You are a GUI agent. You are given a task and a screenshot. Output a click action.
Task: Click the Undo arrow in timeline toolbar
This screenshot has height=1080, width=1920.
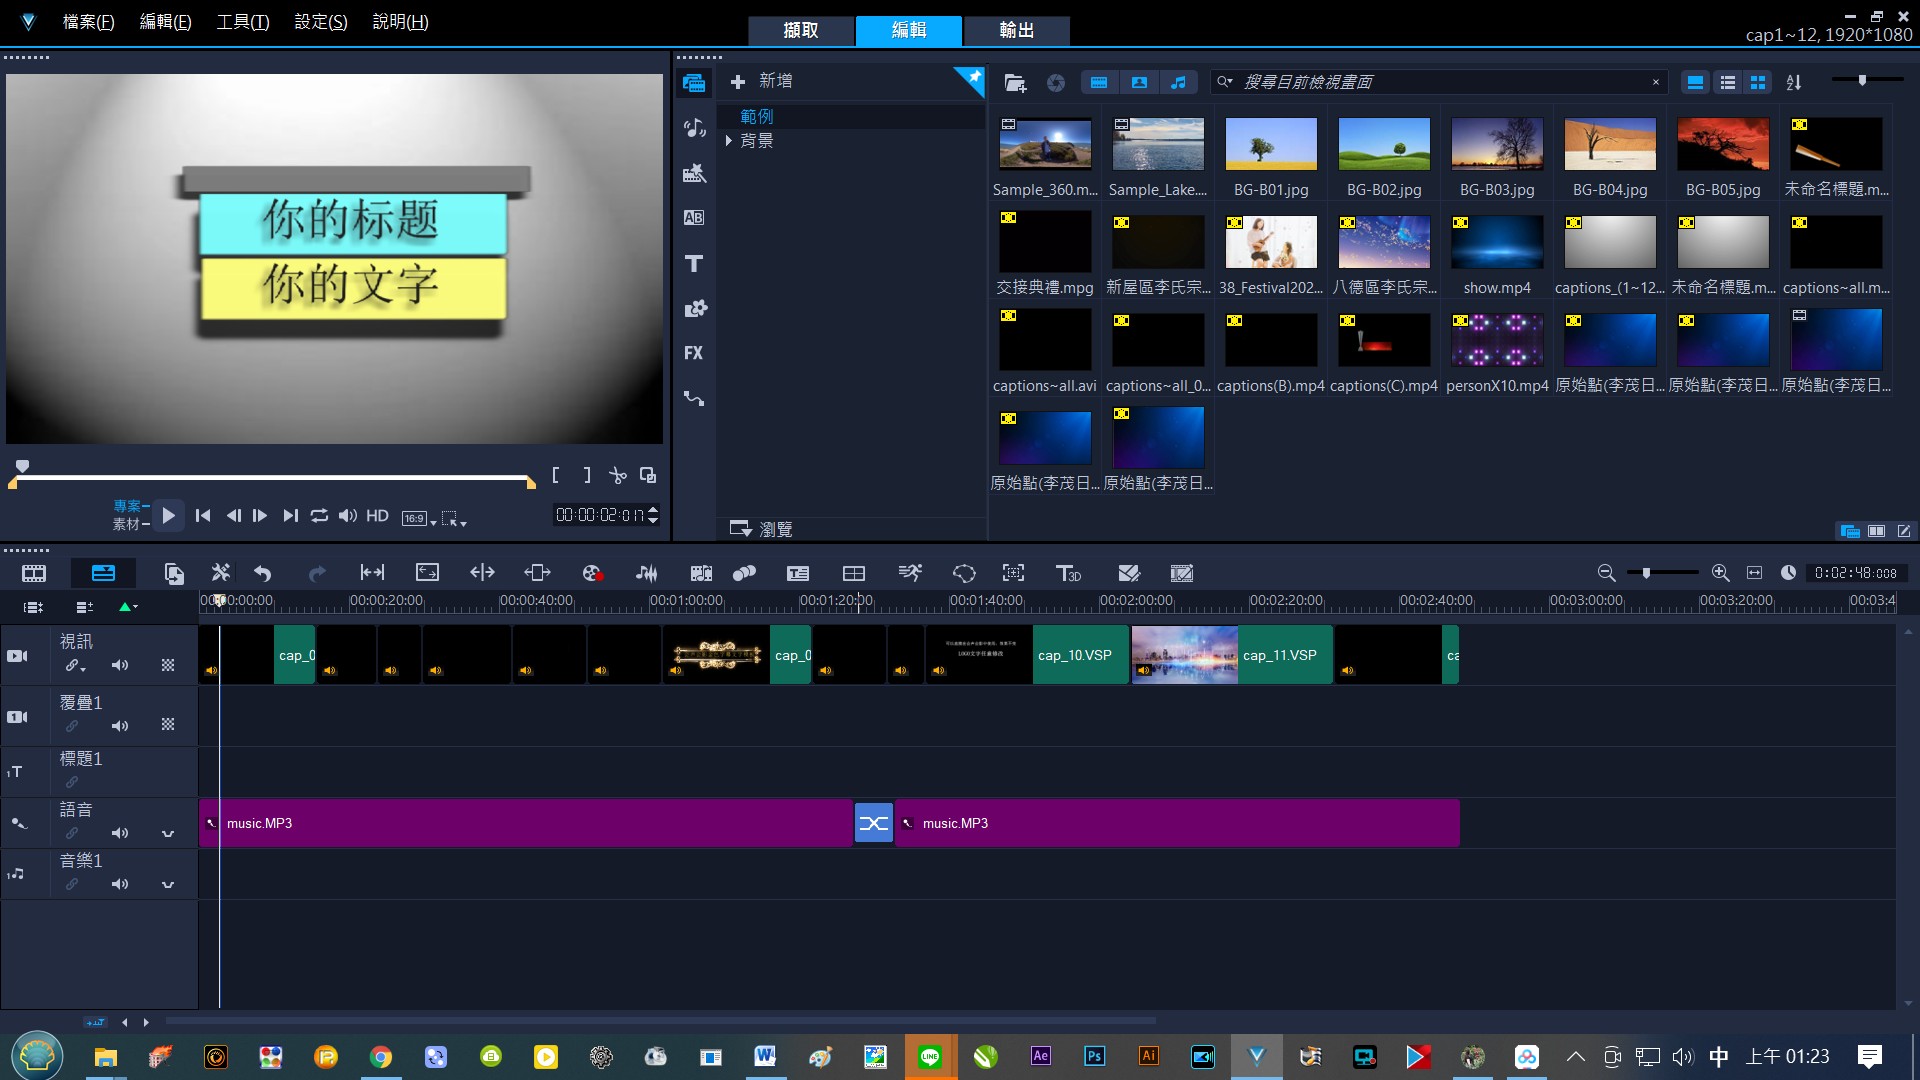(x=262, y=573)
